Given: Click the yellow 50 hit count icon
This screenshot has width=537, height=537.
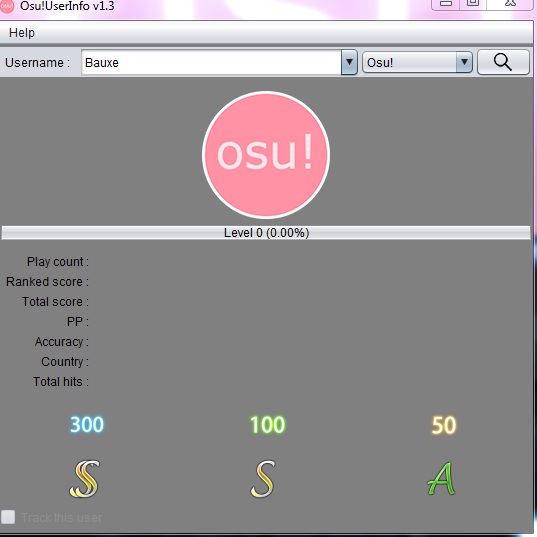Looking at the screenshot, I should tap(444, 425).
